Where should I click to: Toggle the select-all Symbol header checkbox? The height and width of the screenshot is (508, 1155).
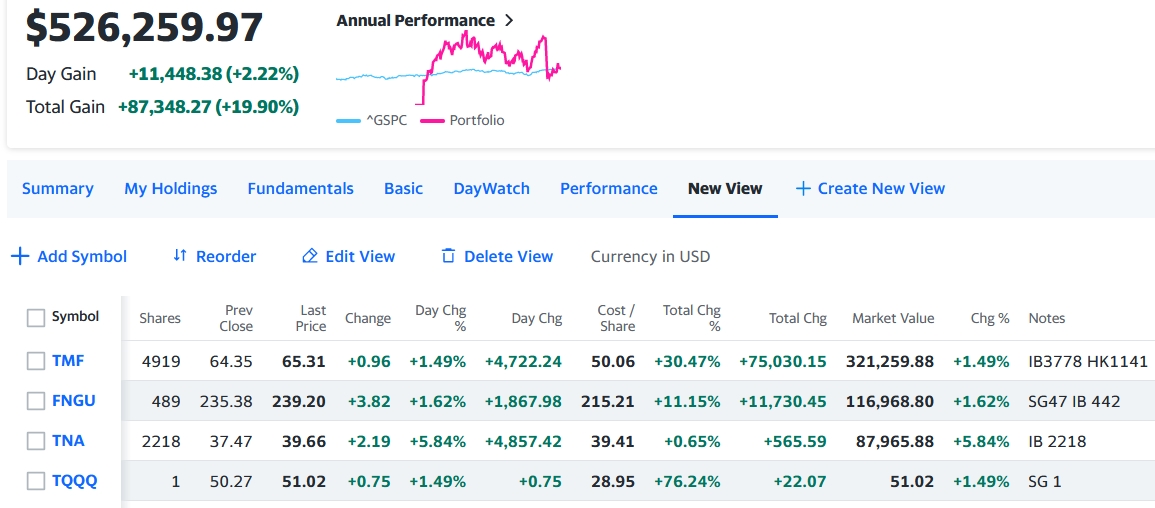(36, 317)
